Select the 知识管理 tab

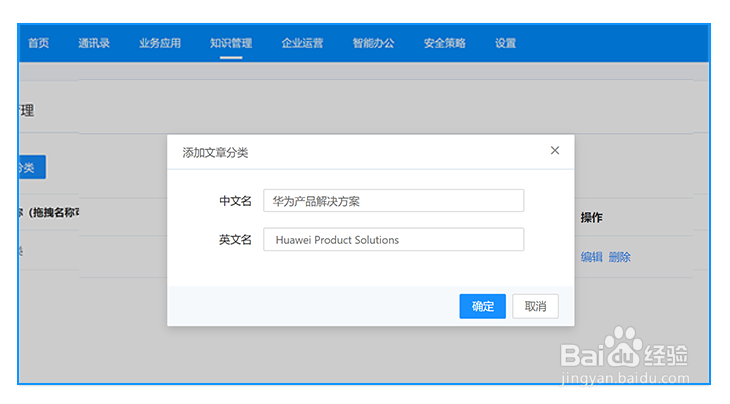pos(231,43)
